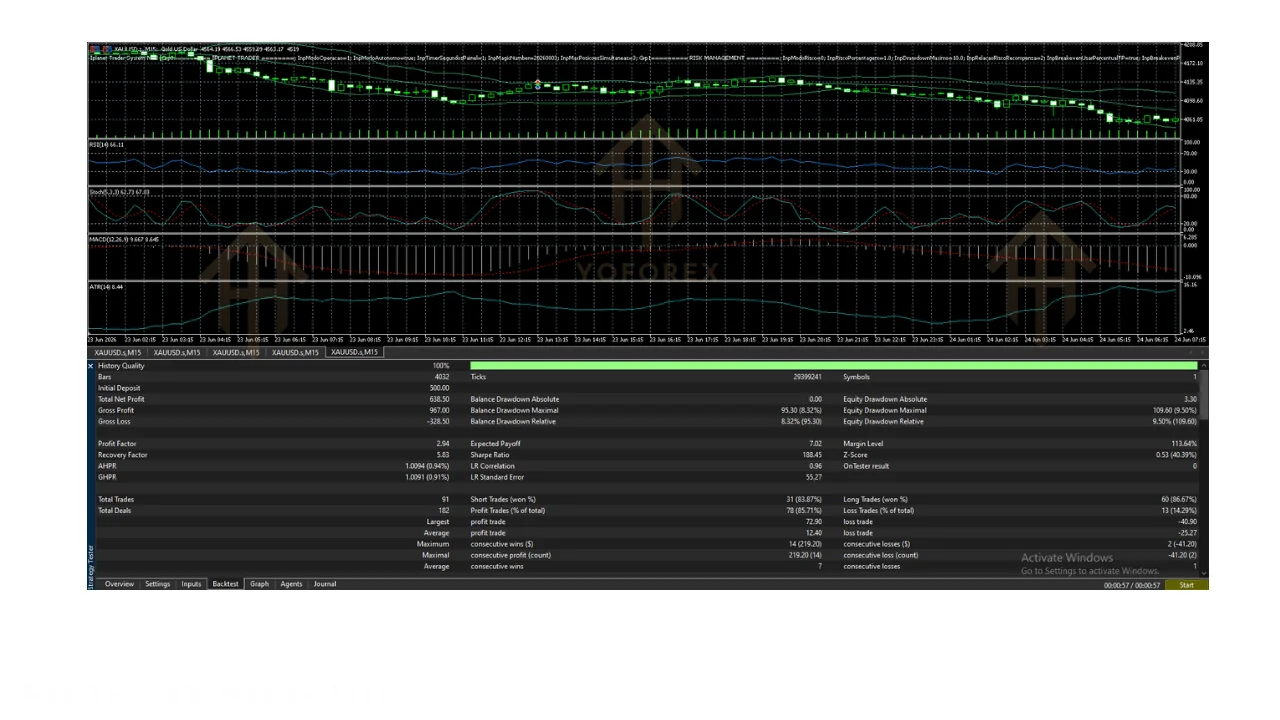This screenshot has width=1280, height=720.
Task: Select Profit Trades value 78 (85.71%)
Action: [x=803, y=510]
